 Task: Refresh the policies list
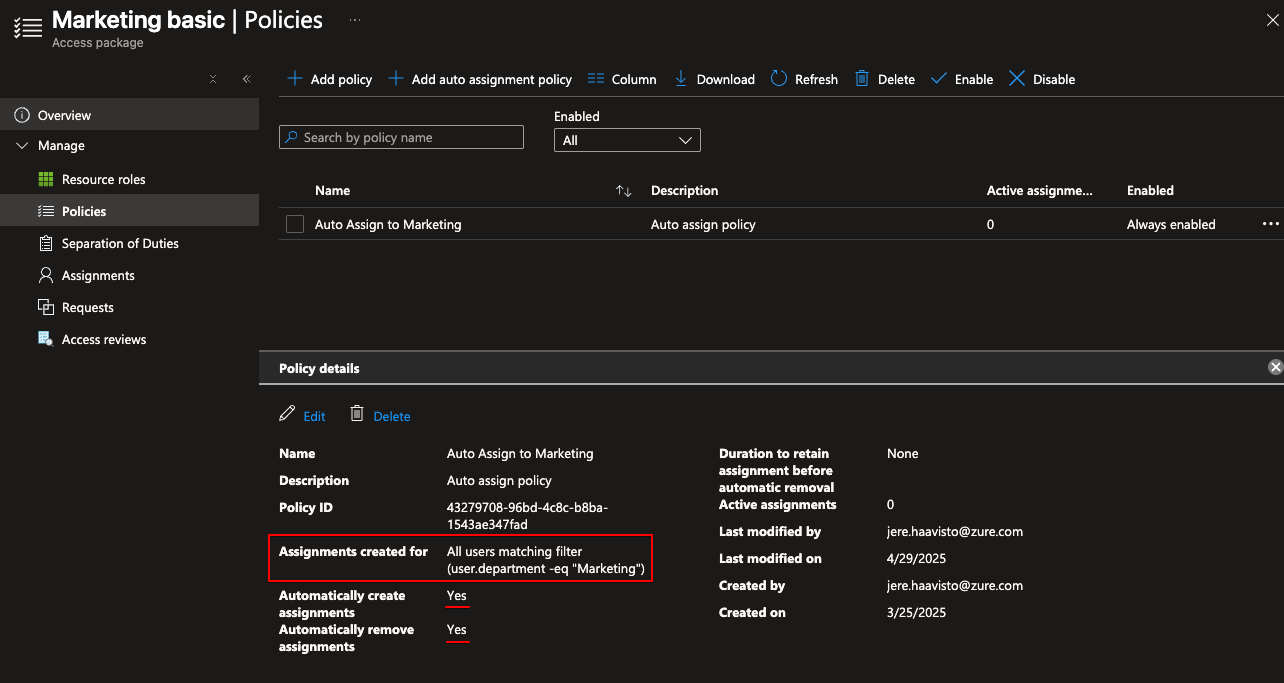pos(804,79)
